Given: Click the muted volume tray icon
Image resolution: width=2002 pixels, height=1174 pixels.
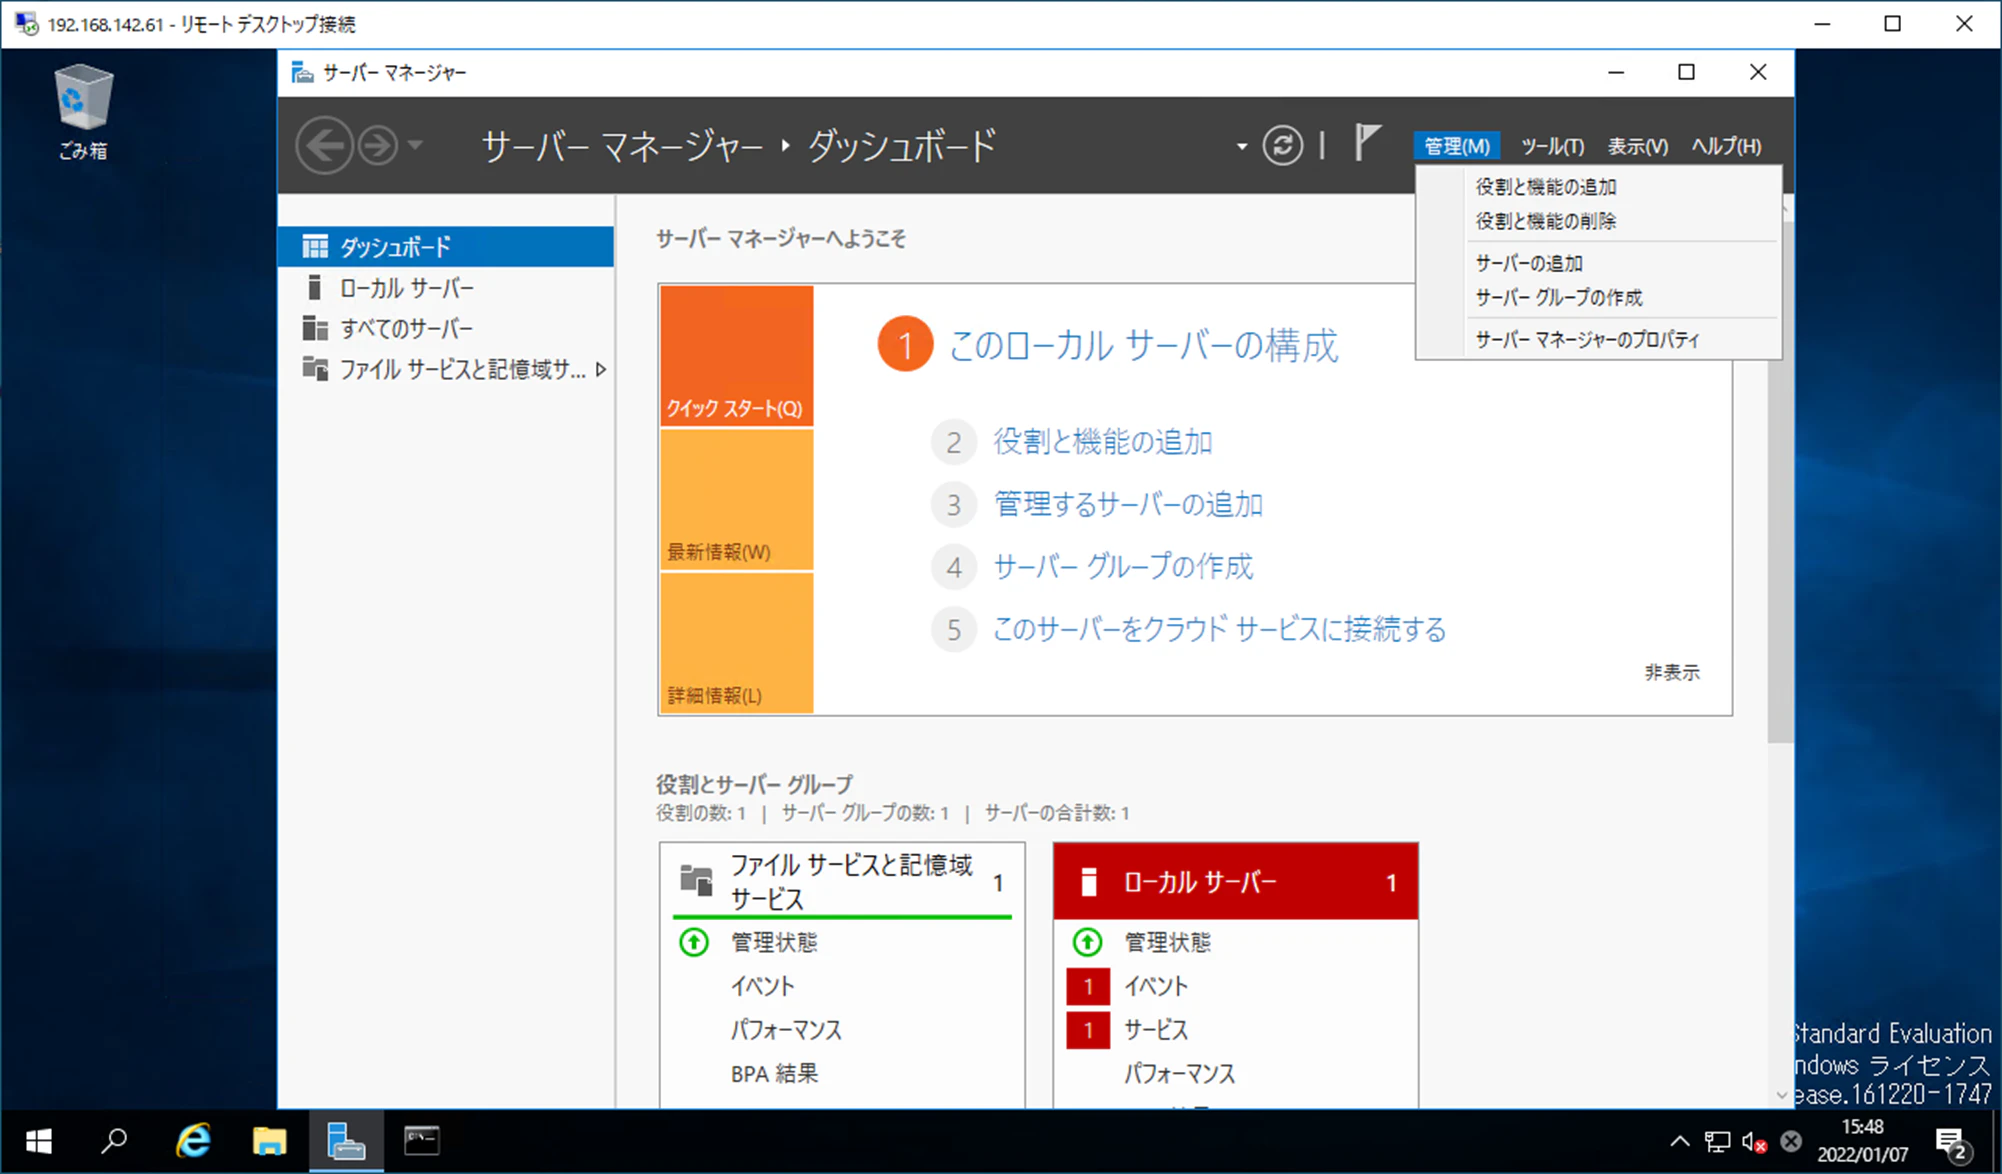Looking at the screenshot, I should point(1754,1142).
